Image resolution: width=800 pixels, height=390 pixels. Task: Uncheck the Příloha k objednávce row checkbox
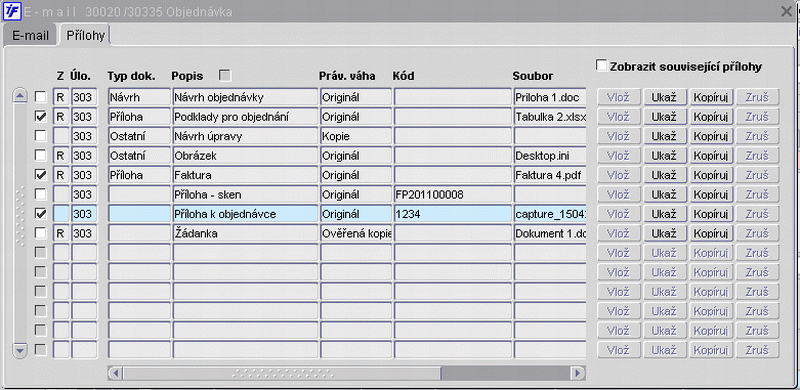[40, 213]
